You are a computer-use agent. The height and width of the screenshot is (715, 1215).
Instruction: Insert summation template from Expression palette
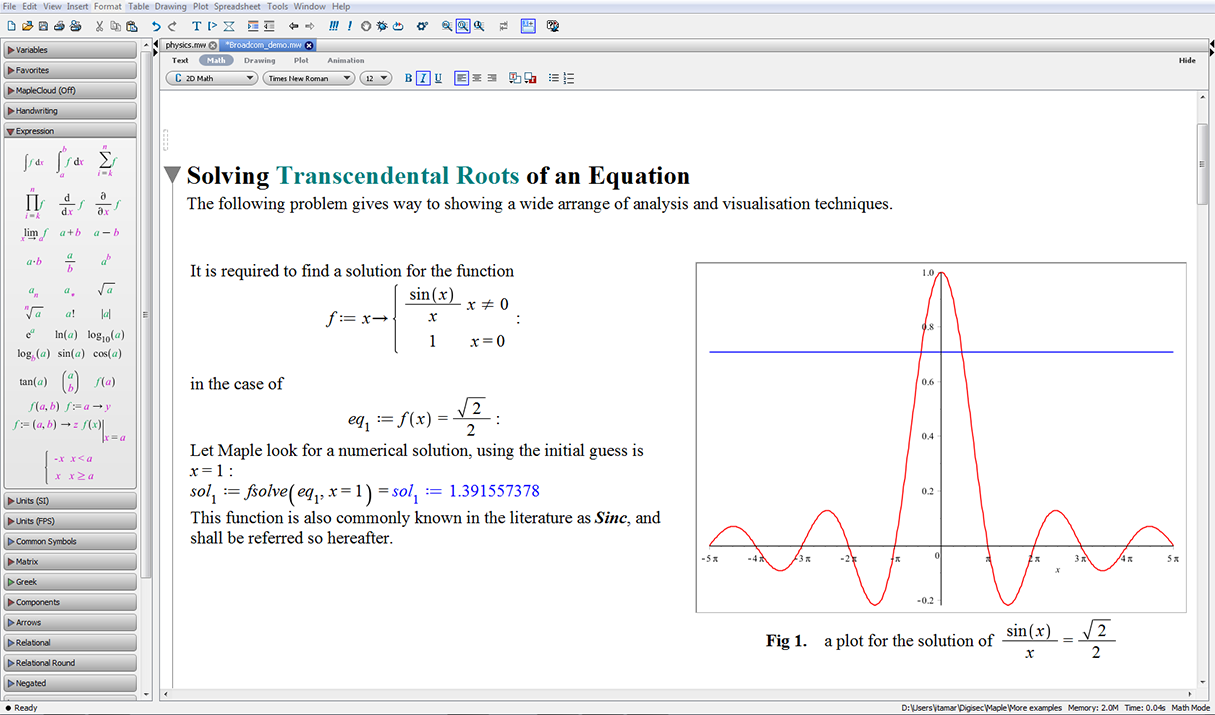106,162
